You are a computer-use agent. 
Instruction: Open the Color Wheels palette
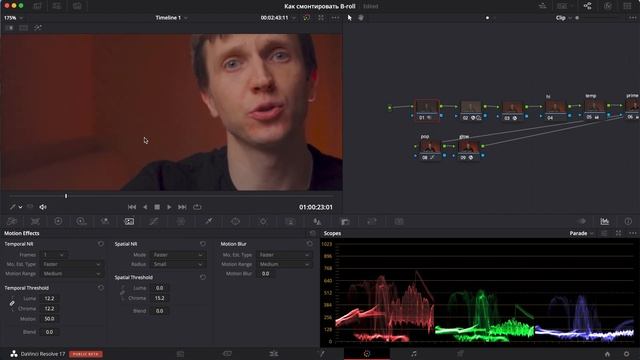(58, 221)
